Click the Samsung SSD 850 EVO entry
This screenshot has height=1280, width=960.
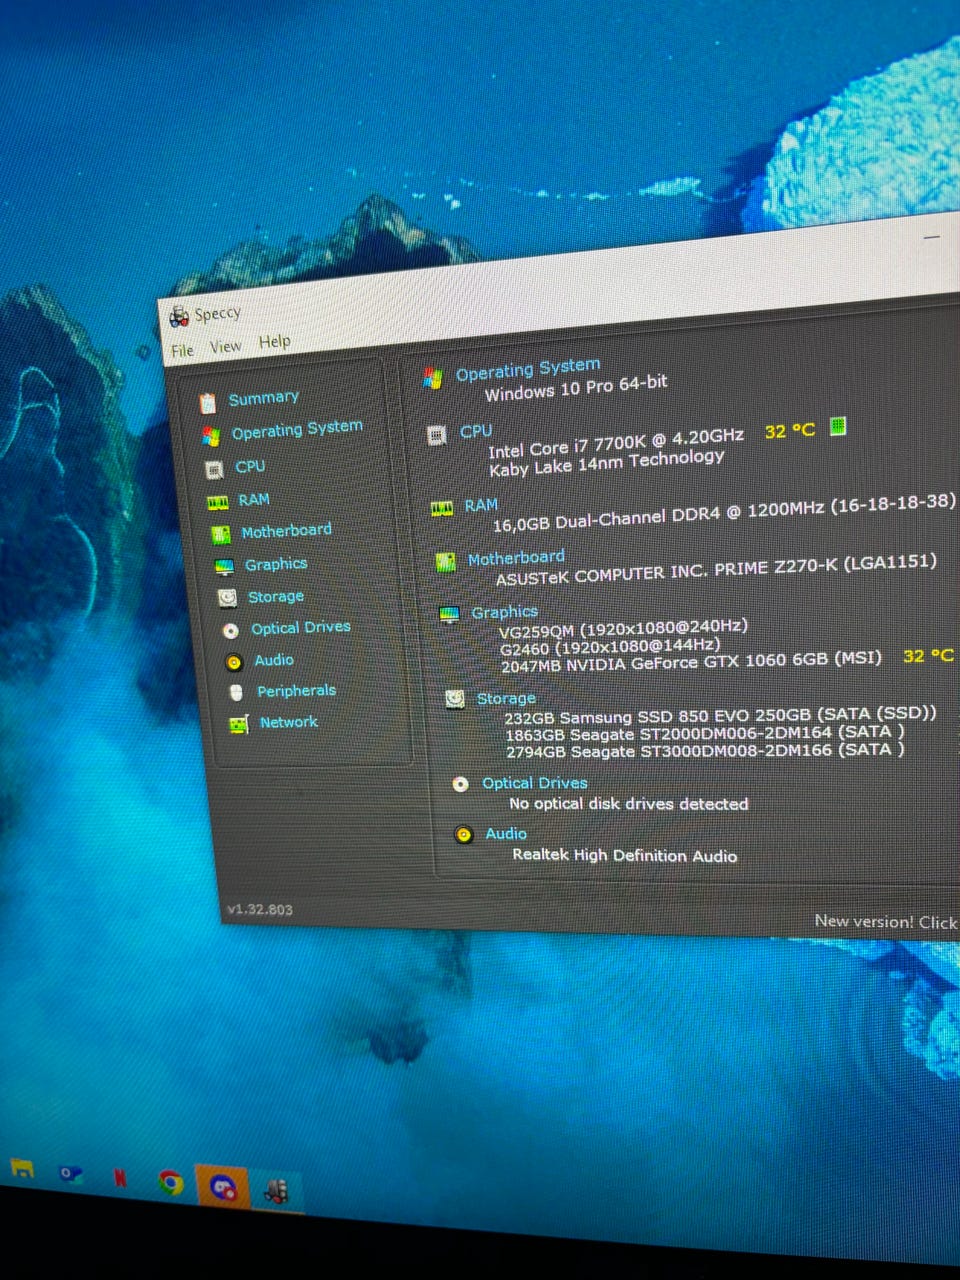click(720, 715)
